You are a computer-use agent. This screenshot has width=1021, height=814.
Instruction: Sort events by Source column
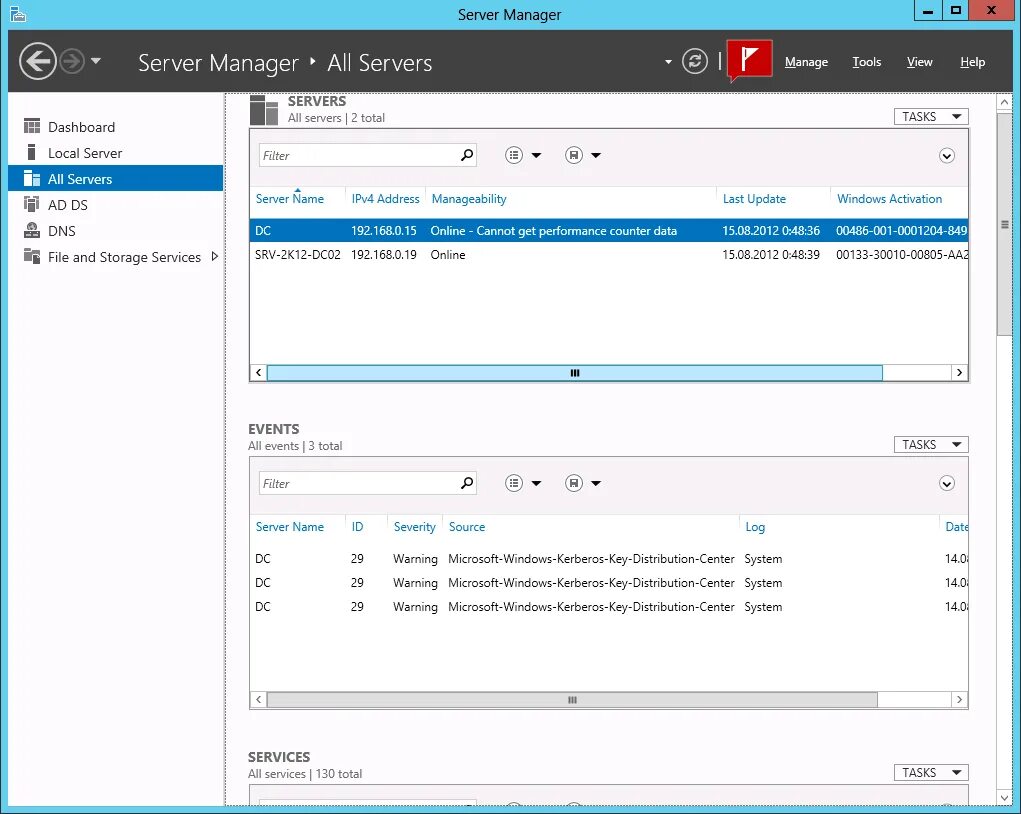click(x=467, y=527)
